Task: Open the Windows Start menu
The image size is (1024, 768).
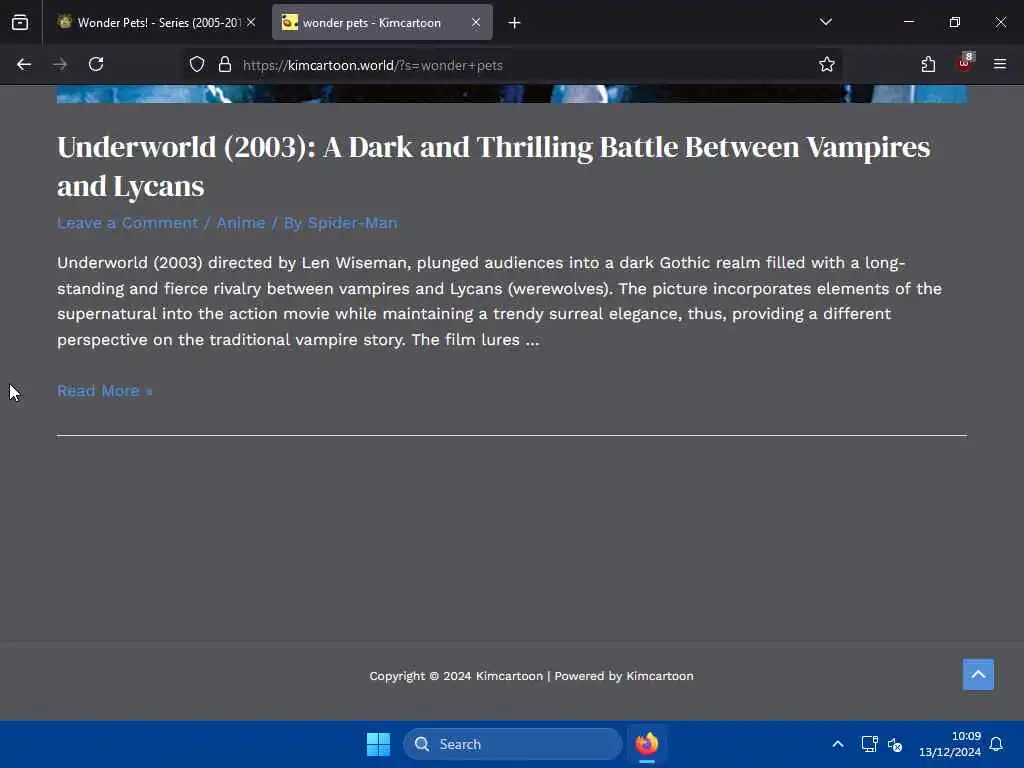Action: (378, 744)
